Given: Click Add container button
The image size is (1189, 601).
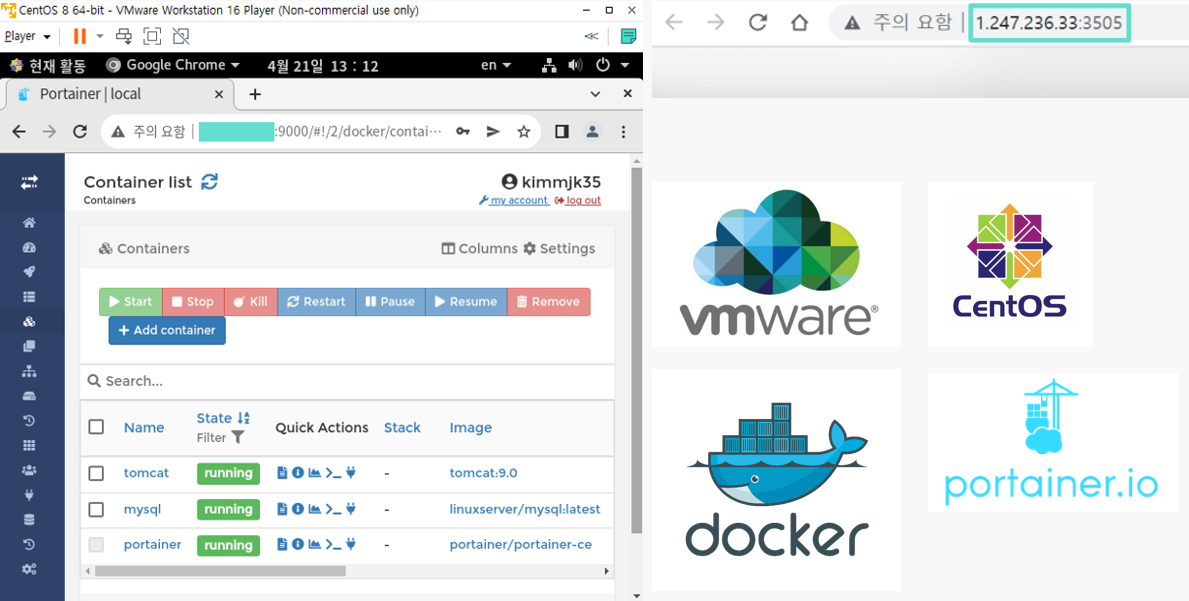Looking at the screenshot, I should pos(167,330).
